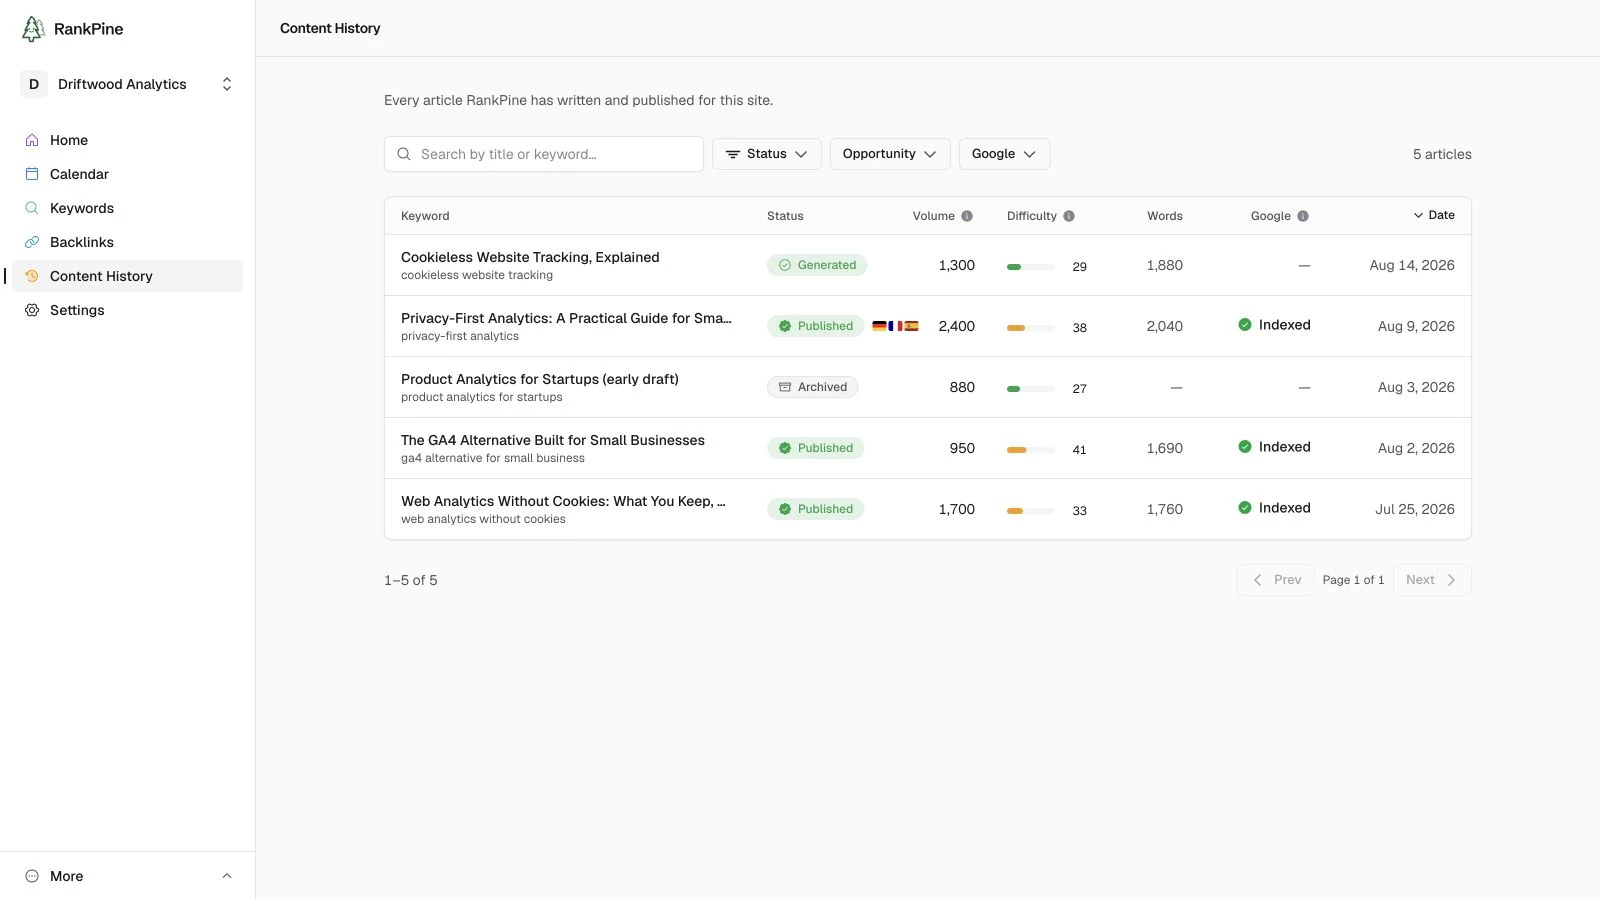Click the Indexed checkmark for Web Analytics Without Cookies
The height and width of the screenshot is (900, 1600).
[x=1245, y=508]
